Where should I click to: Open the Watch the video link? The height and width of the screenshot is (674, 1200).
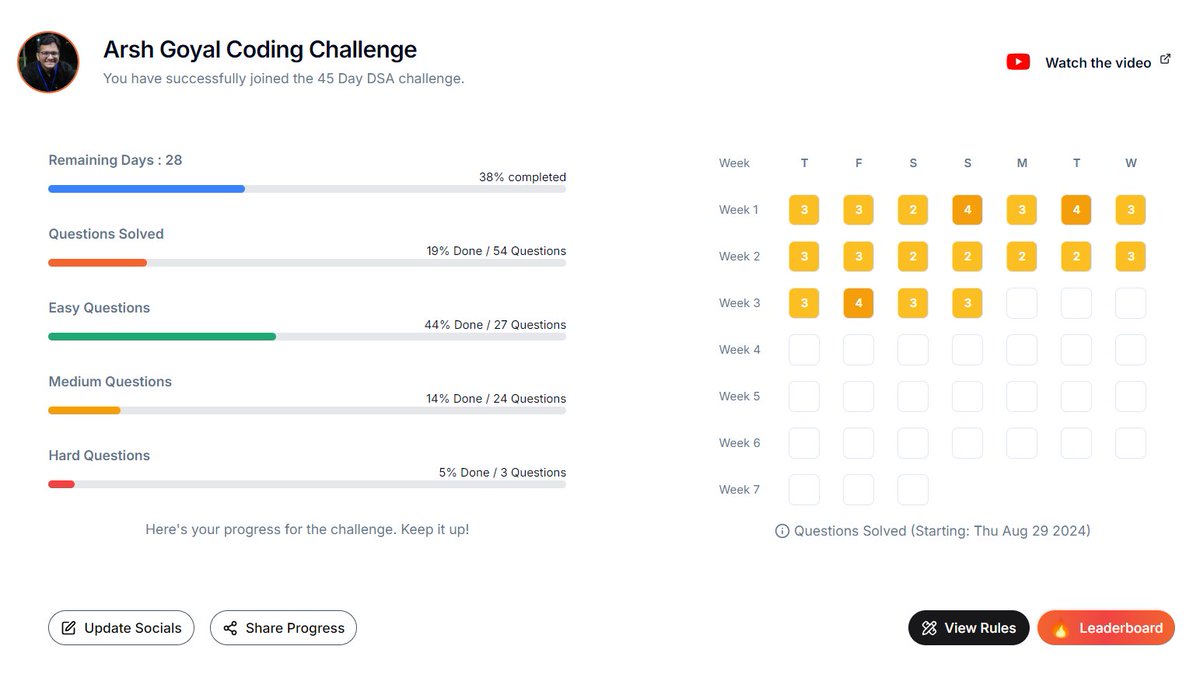click(x=1098, y=62)
